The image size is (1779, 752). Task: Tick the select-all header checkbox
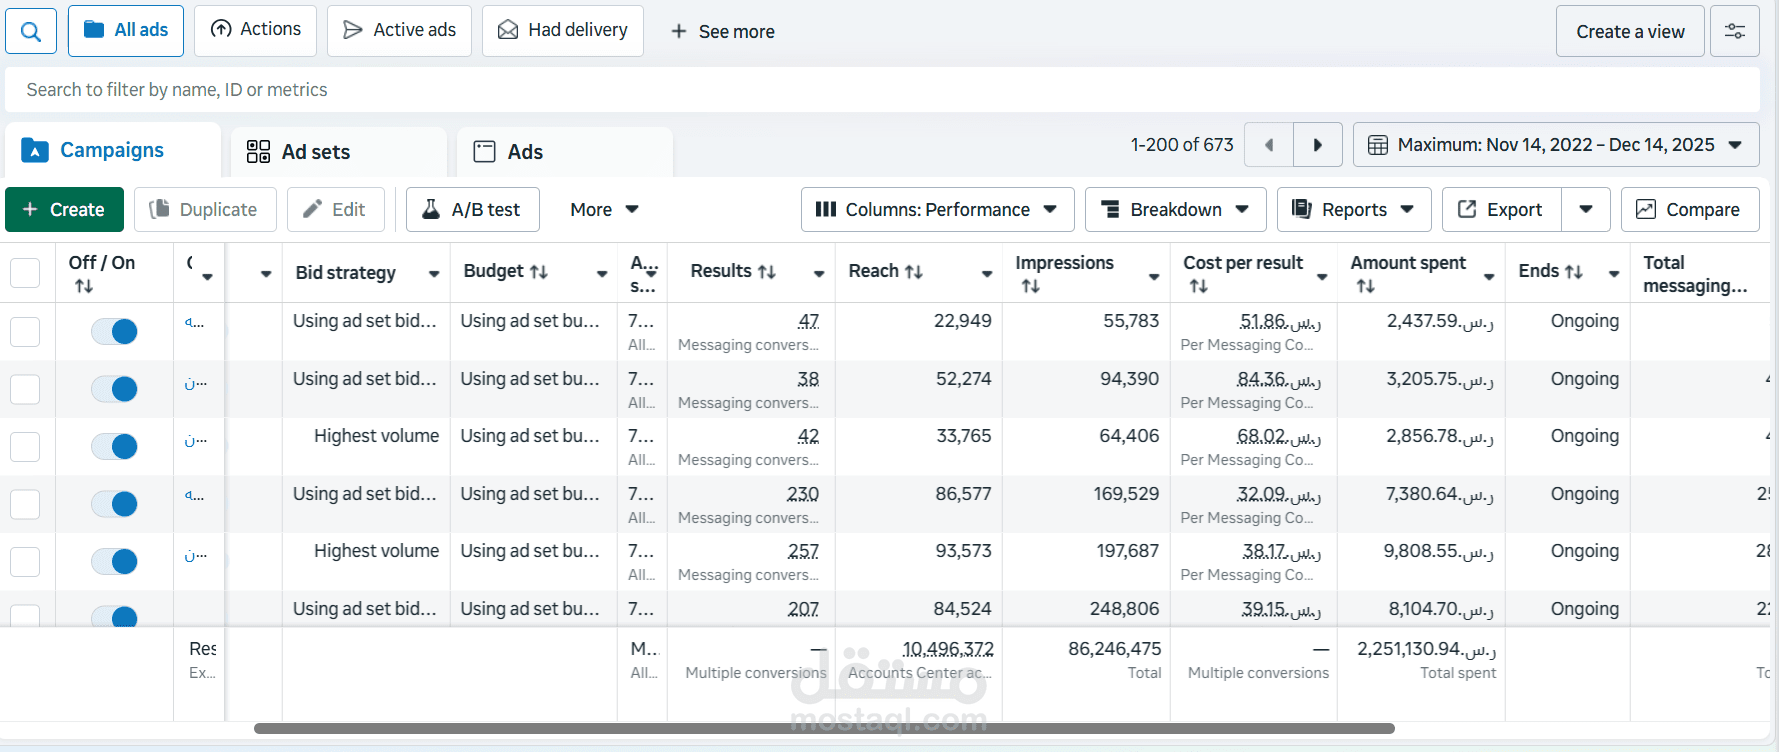pyautogui.click(x=25, y=272)
